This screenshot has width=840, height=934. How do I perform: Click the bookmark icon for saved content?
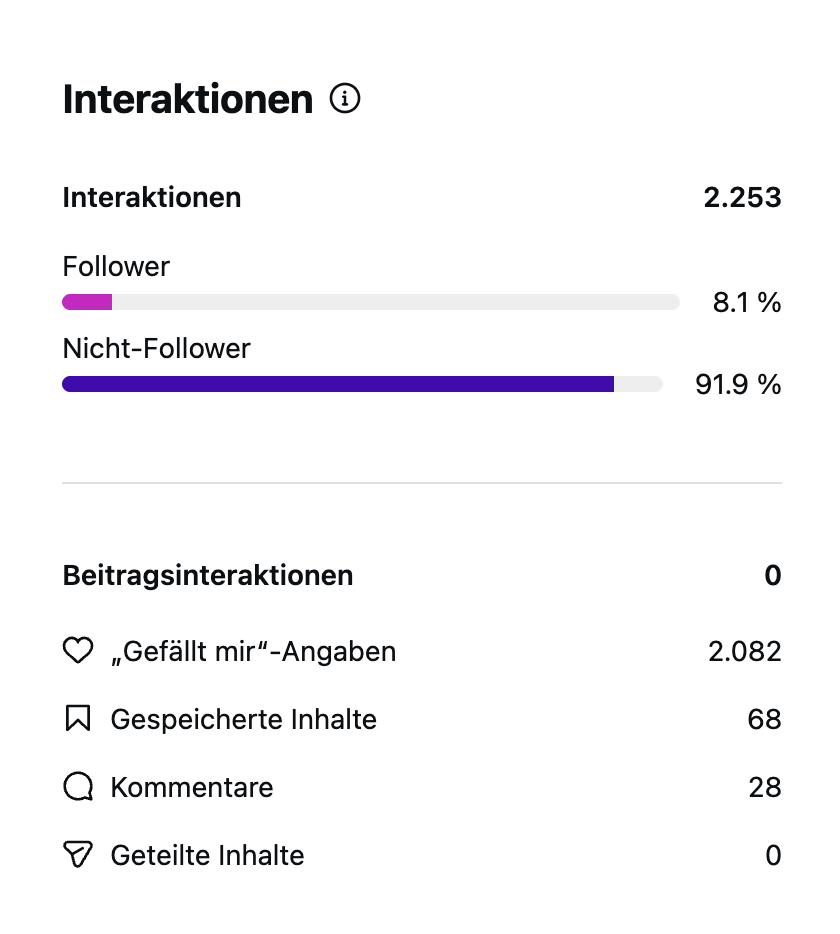[77, 719]
